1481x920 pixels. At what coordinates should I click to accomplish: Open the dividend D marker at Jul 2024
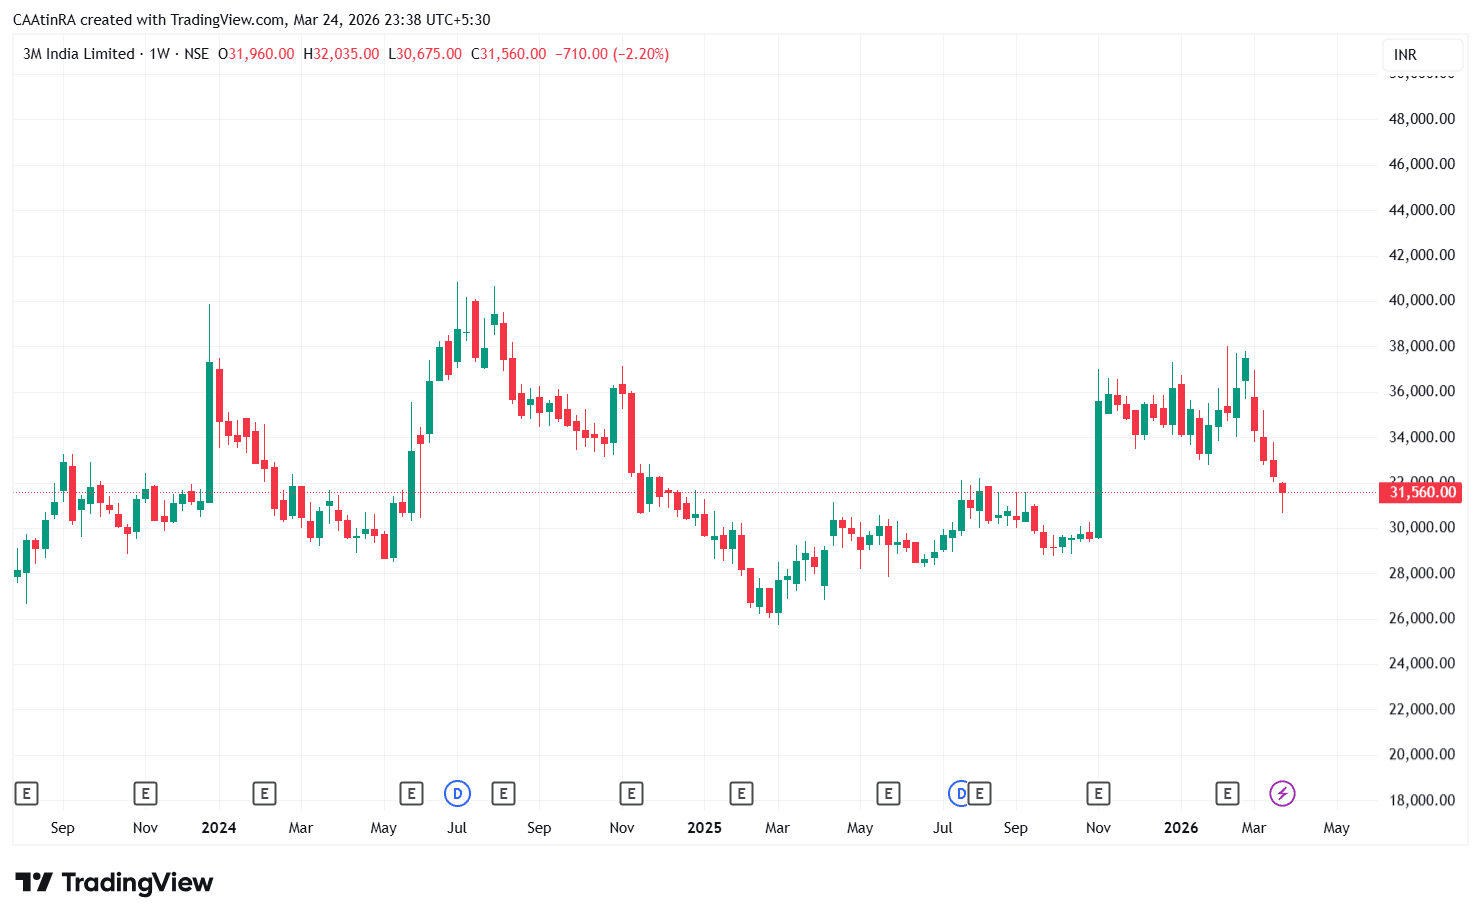coord(457,794)
